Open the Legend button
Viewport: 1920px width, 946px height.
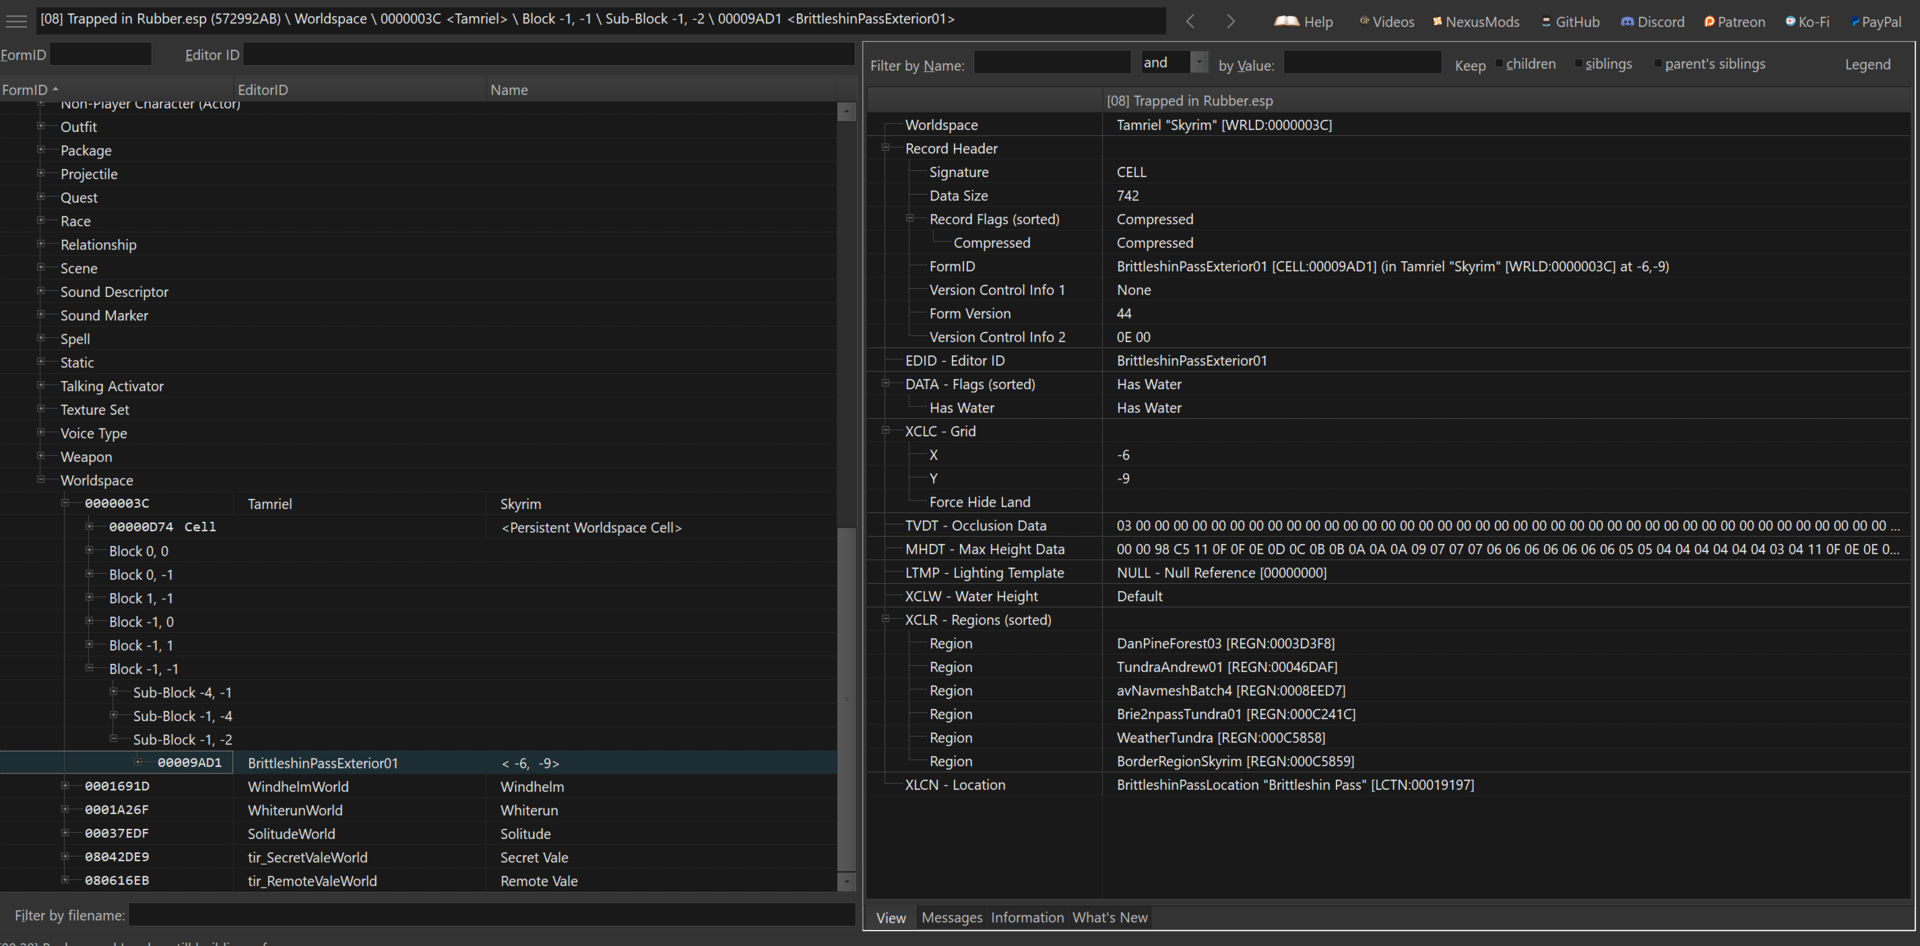[1867, 64]
